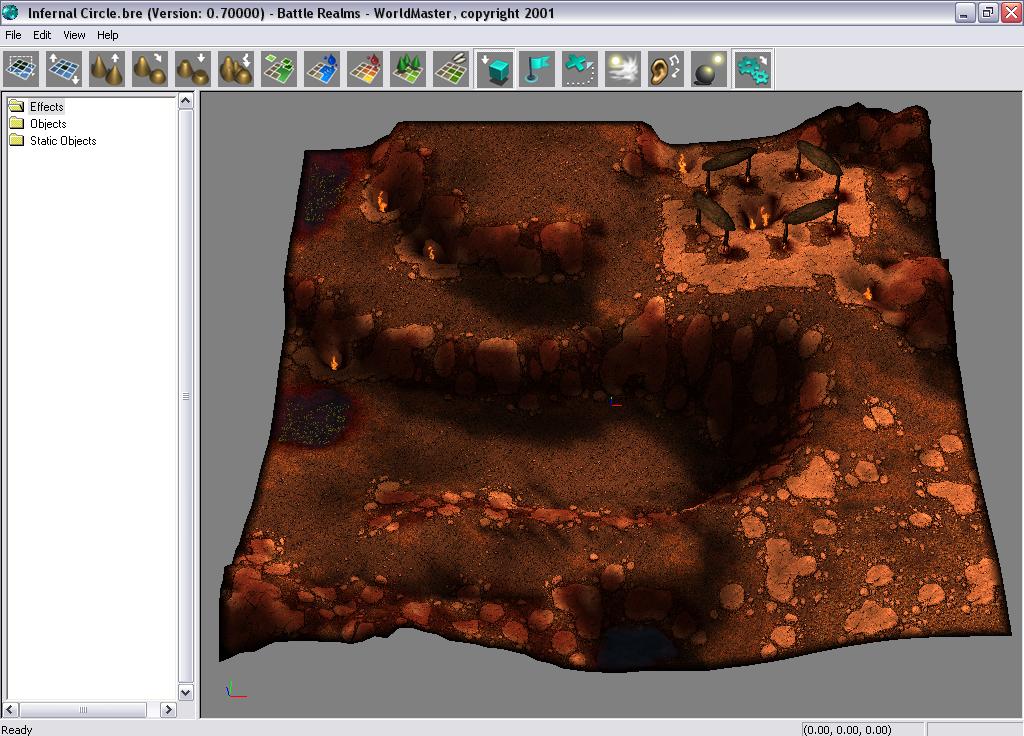Open the Edit menu
1024x736 pixels.
[x=42, y=35]
